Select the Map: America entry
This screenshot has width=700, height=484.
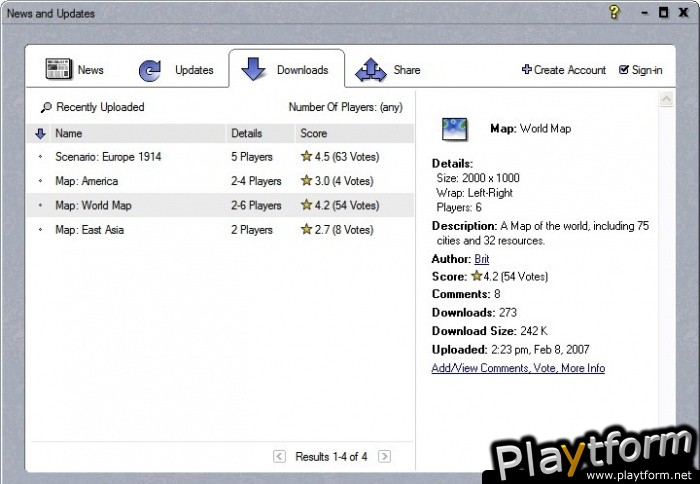click(x=220, y=181)
